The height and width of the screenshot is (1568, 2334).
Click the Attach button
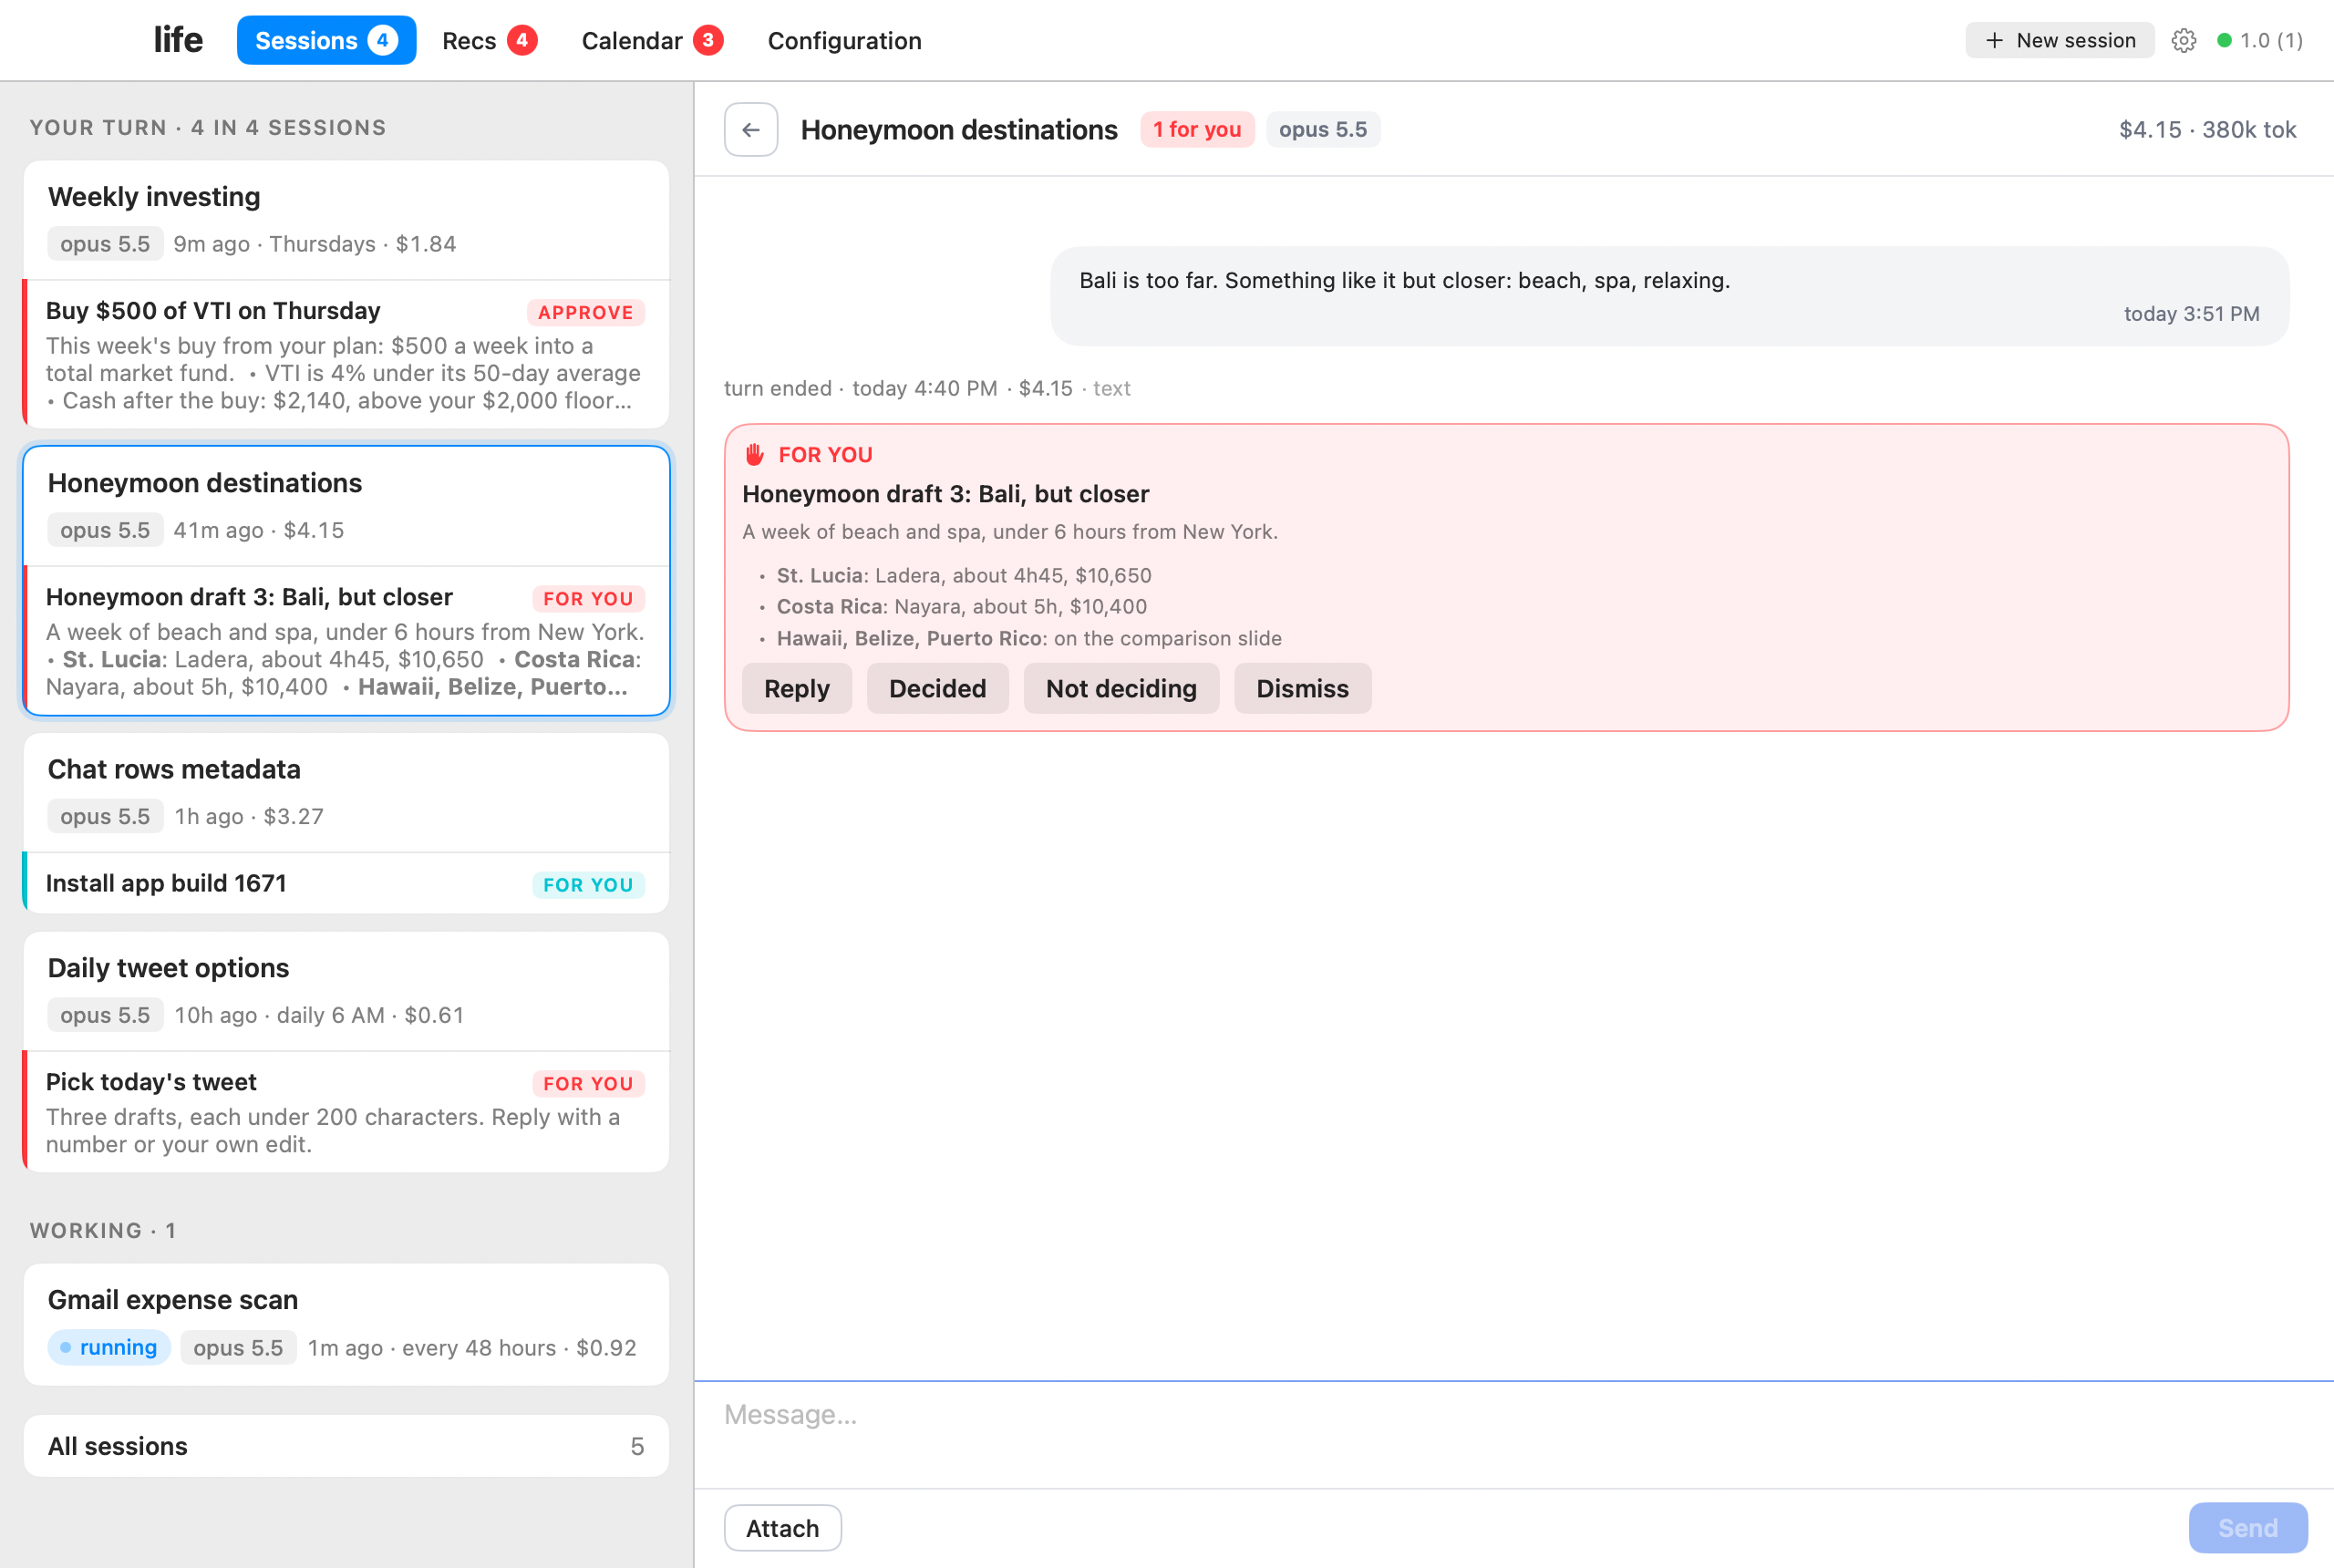click(x=783, y=1529)
